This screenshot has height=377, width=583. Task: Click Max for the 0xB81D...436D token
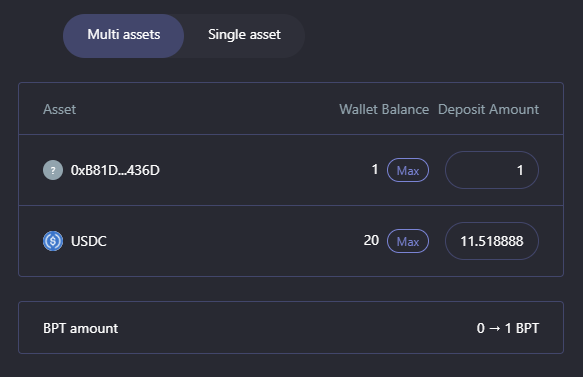(408, 170)
